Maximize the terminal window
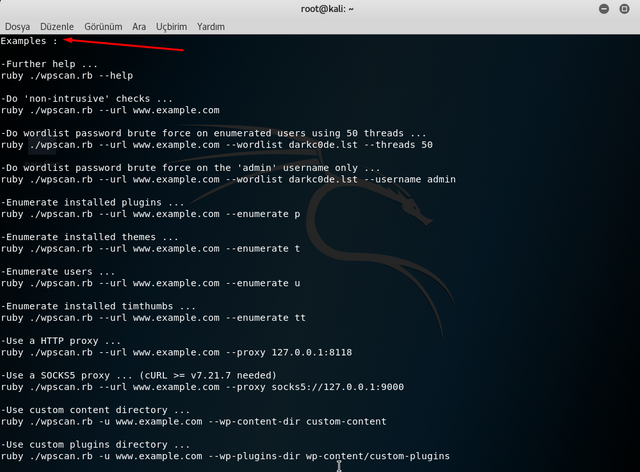 [624, 9]
